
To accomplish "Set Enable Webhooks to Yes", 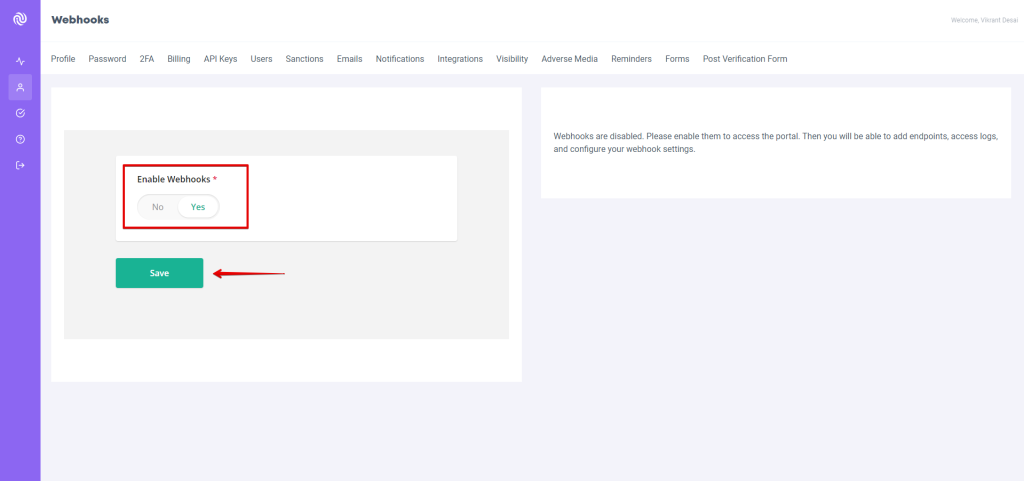I will pos(198,207).
